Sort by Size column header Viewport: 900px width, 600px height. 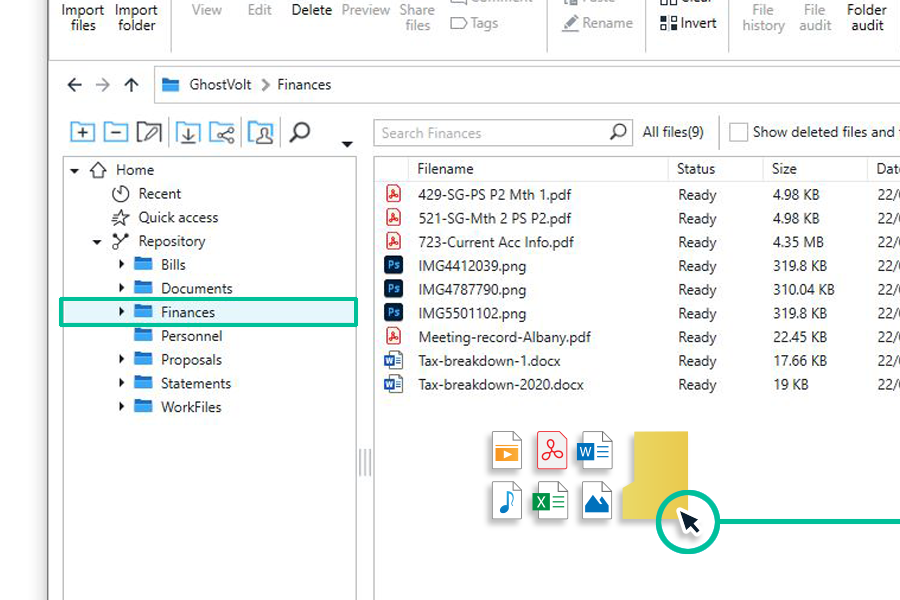784,169
